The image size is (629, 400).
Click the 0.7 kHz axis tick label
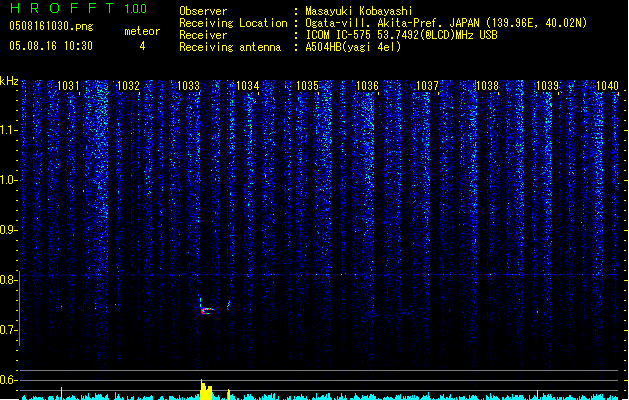pyautogui.click(x=8, y=330)
